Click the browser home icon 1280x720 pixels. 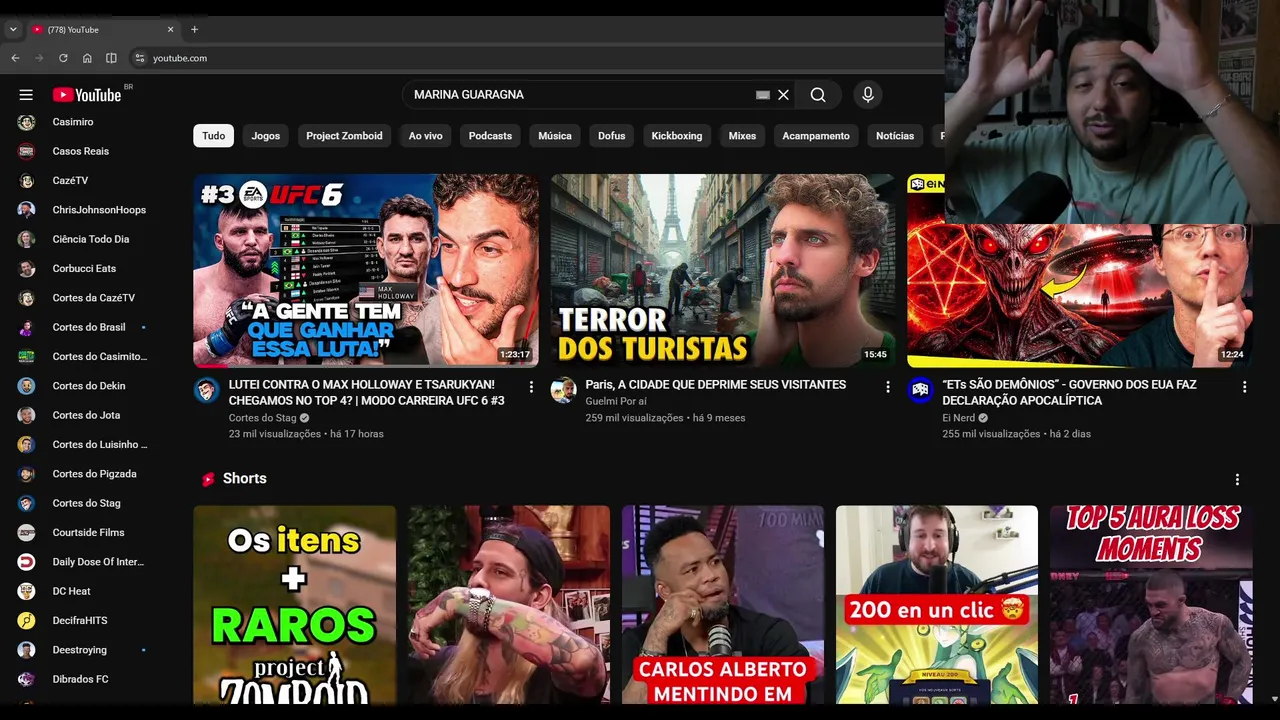[x=87, y=58]
